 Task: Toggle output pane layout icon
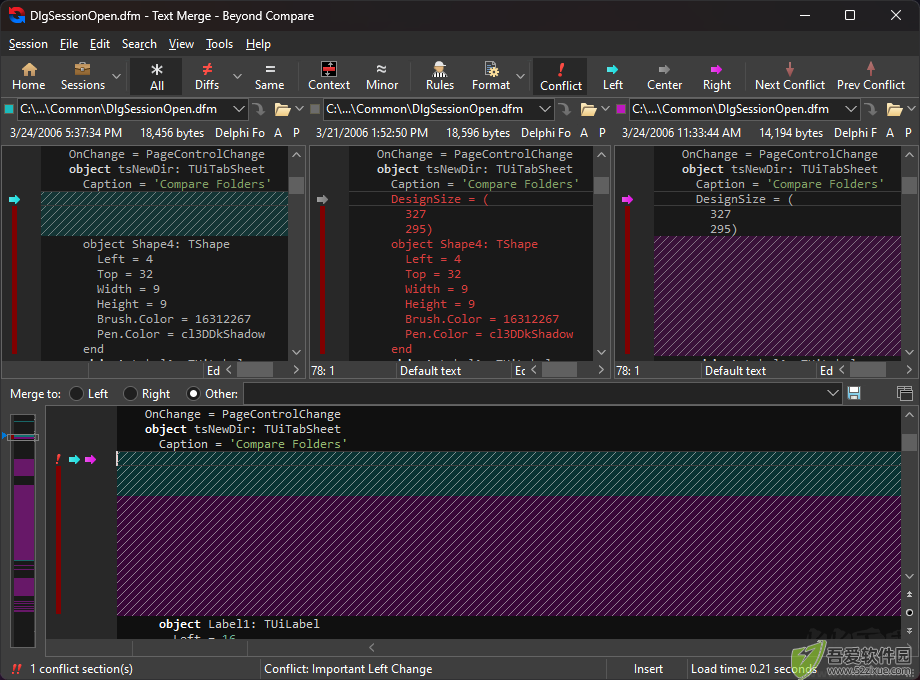coord(904,393)
